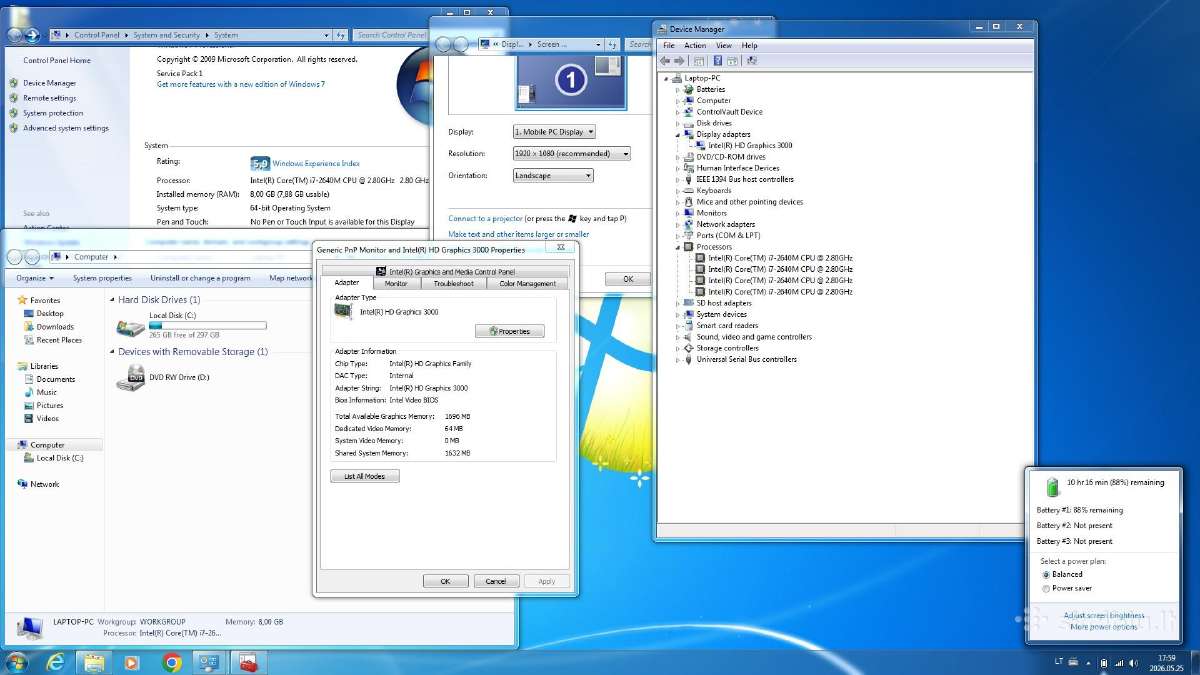Screen dimensions: 1200x675
Task: Open More power options link
Action: [1104, 628]
